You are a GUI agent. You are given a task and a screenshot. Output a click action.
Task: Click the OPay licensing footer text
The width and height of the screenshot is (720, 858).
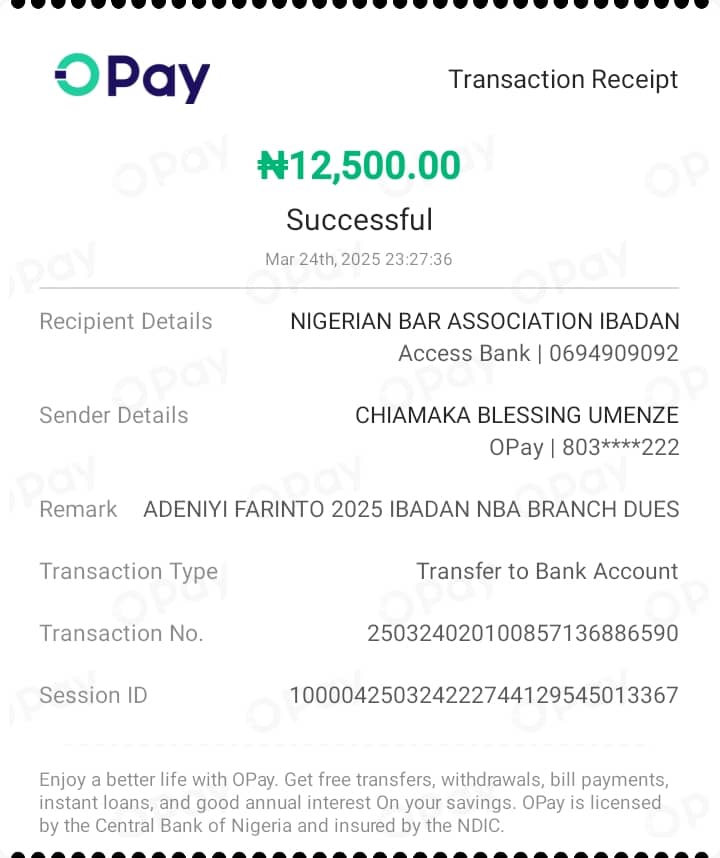(x=353, y=802)
